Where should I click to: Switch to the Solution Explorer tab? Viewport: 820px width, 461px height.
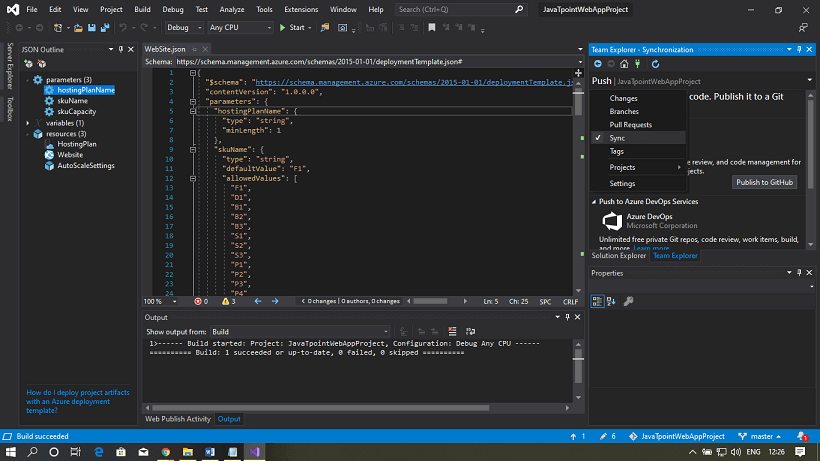coord(619,256)
